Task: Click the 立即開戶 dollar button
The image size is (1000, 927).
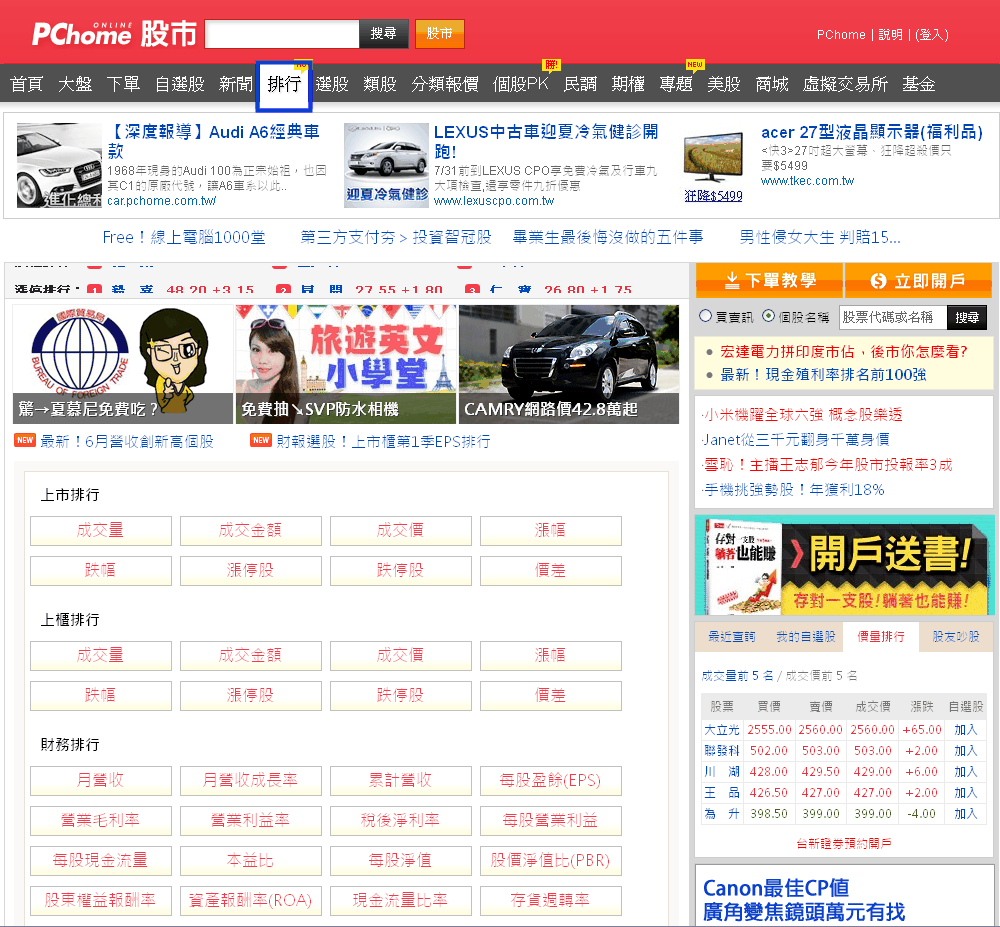Action: (918, 280)
